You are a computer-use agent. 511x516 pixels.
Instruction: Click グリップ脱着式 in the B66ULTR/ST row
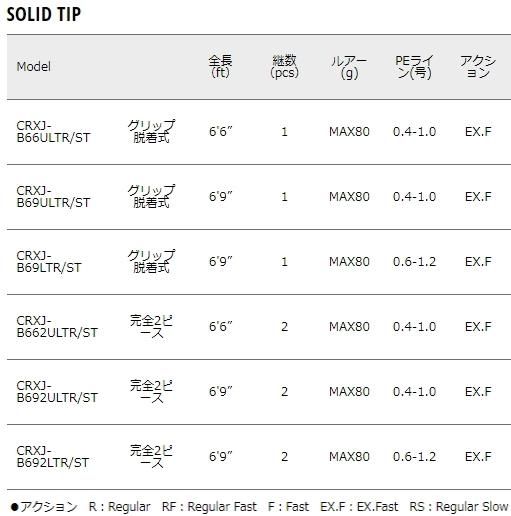(x=151, y=131)
